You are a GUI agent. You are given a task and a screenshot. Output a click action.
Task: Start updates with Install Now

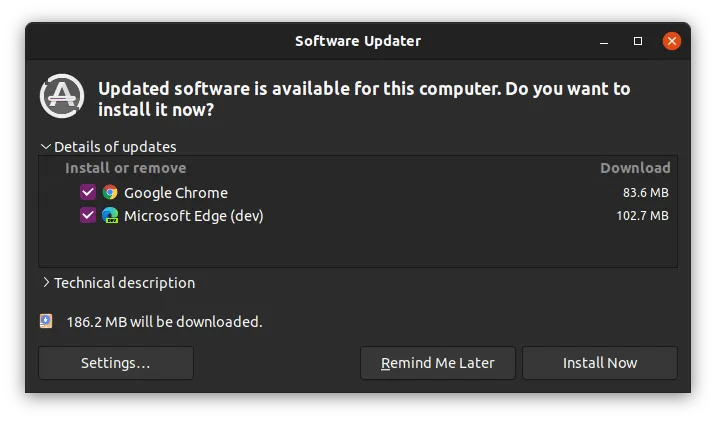tap(599, 363)
